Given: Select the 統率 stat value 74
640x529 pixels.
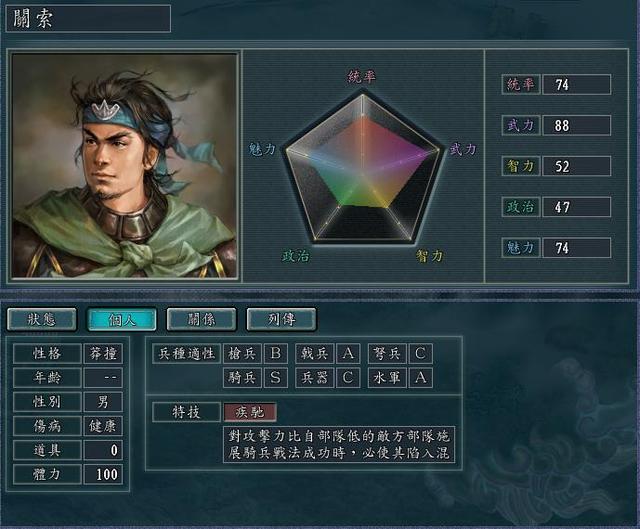Looking at the screenshot, I should click(576, 84).
